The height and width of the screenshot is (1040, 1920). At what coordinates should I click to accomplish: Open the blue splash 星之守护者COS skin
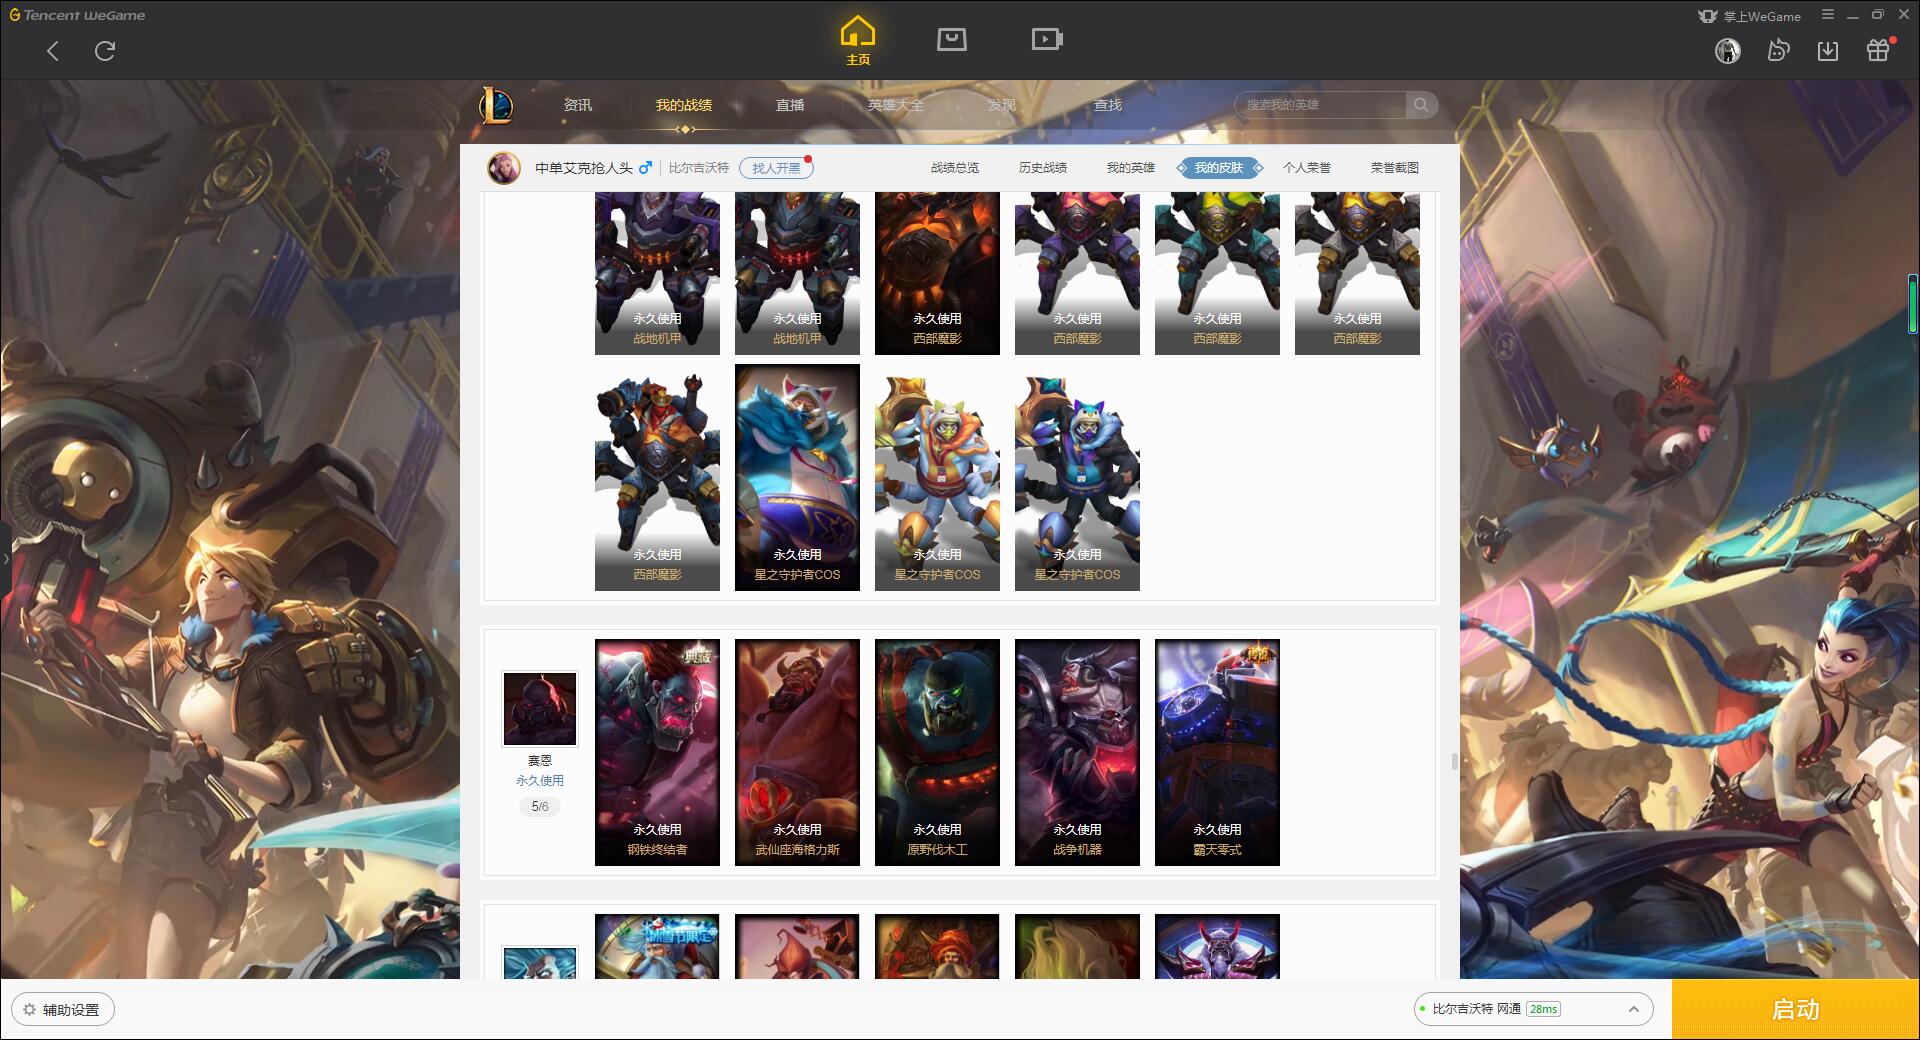tap(797, 477)
